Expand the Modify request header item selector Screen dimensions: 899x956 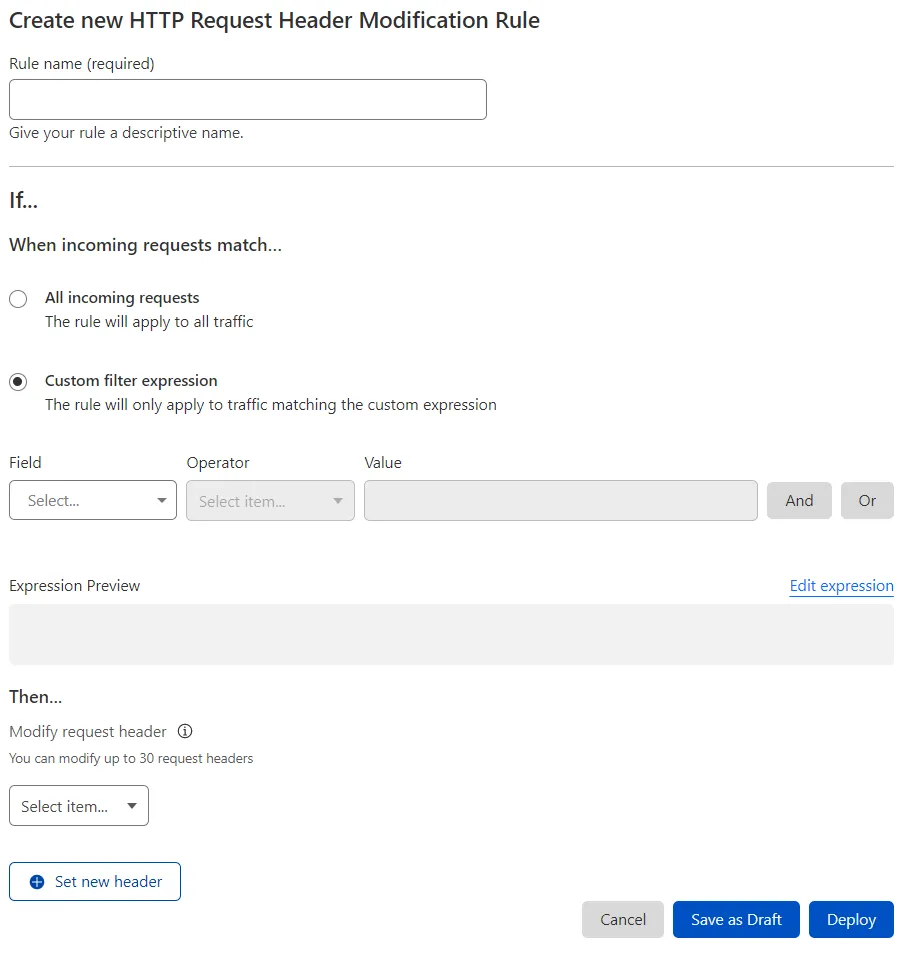click(x=78, y=805)
